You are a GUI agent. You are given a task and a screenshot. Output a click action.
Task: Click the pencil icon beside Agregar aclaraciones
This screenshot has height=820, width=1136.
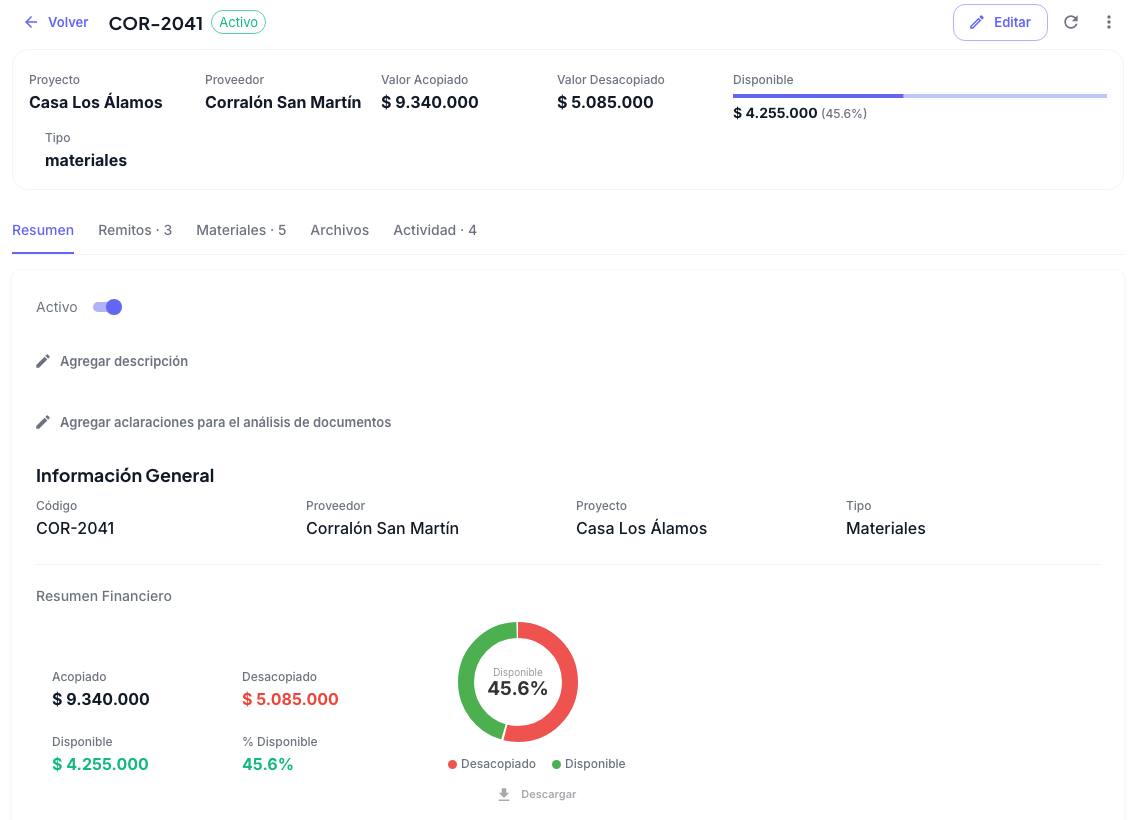point(43,422)
